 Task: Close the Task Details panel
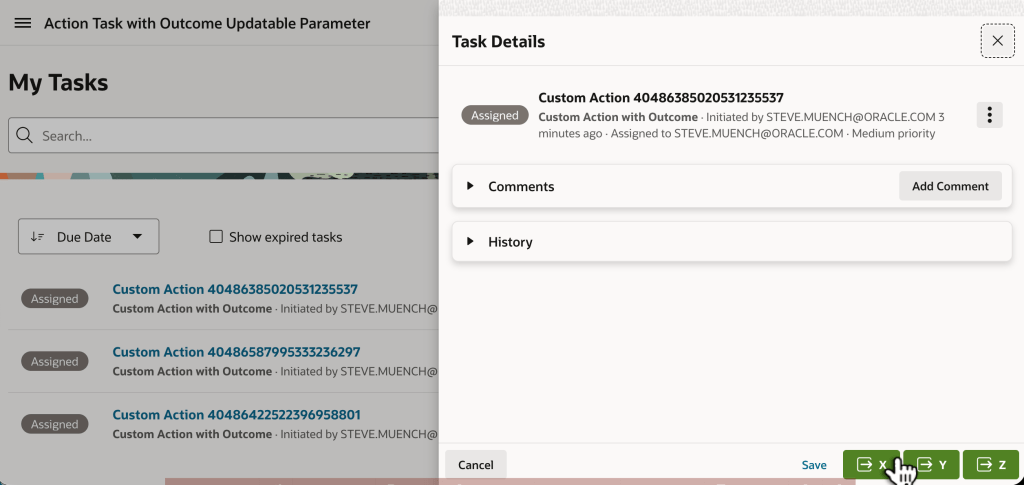pos(997,41)
